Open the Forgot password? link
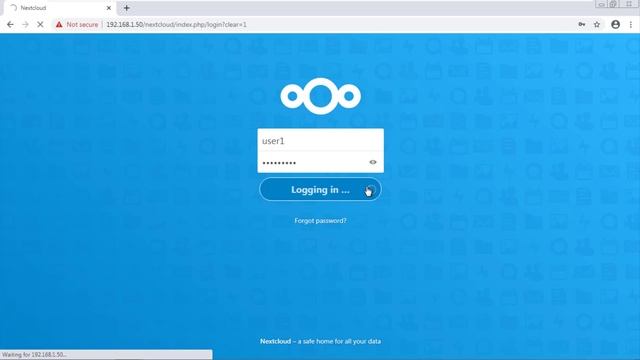The width and height of the screenshot is (640, 360). pos(320,220)
